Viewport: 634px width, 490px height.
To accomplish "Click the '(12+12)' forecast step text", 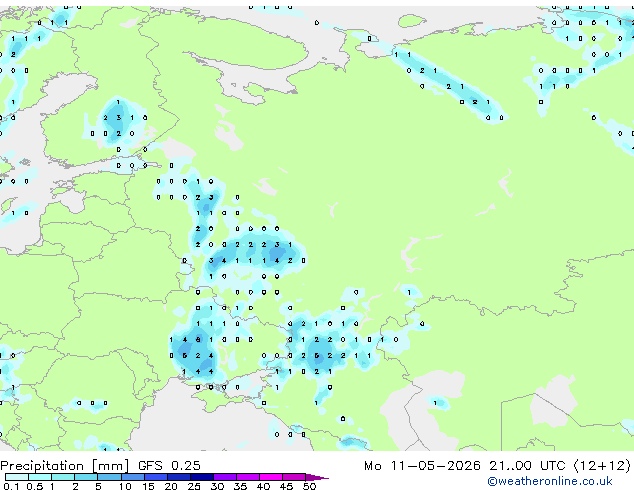I will click(602, 466).
